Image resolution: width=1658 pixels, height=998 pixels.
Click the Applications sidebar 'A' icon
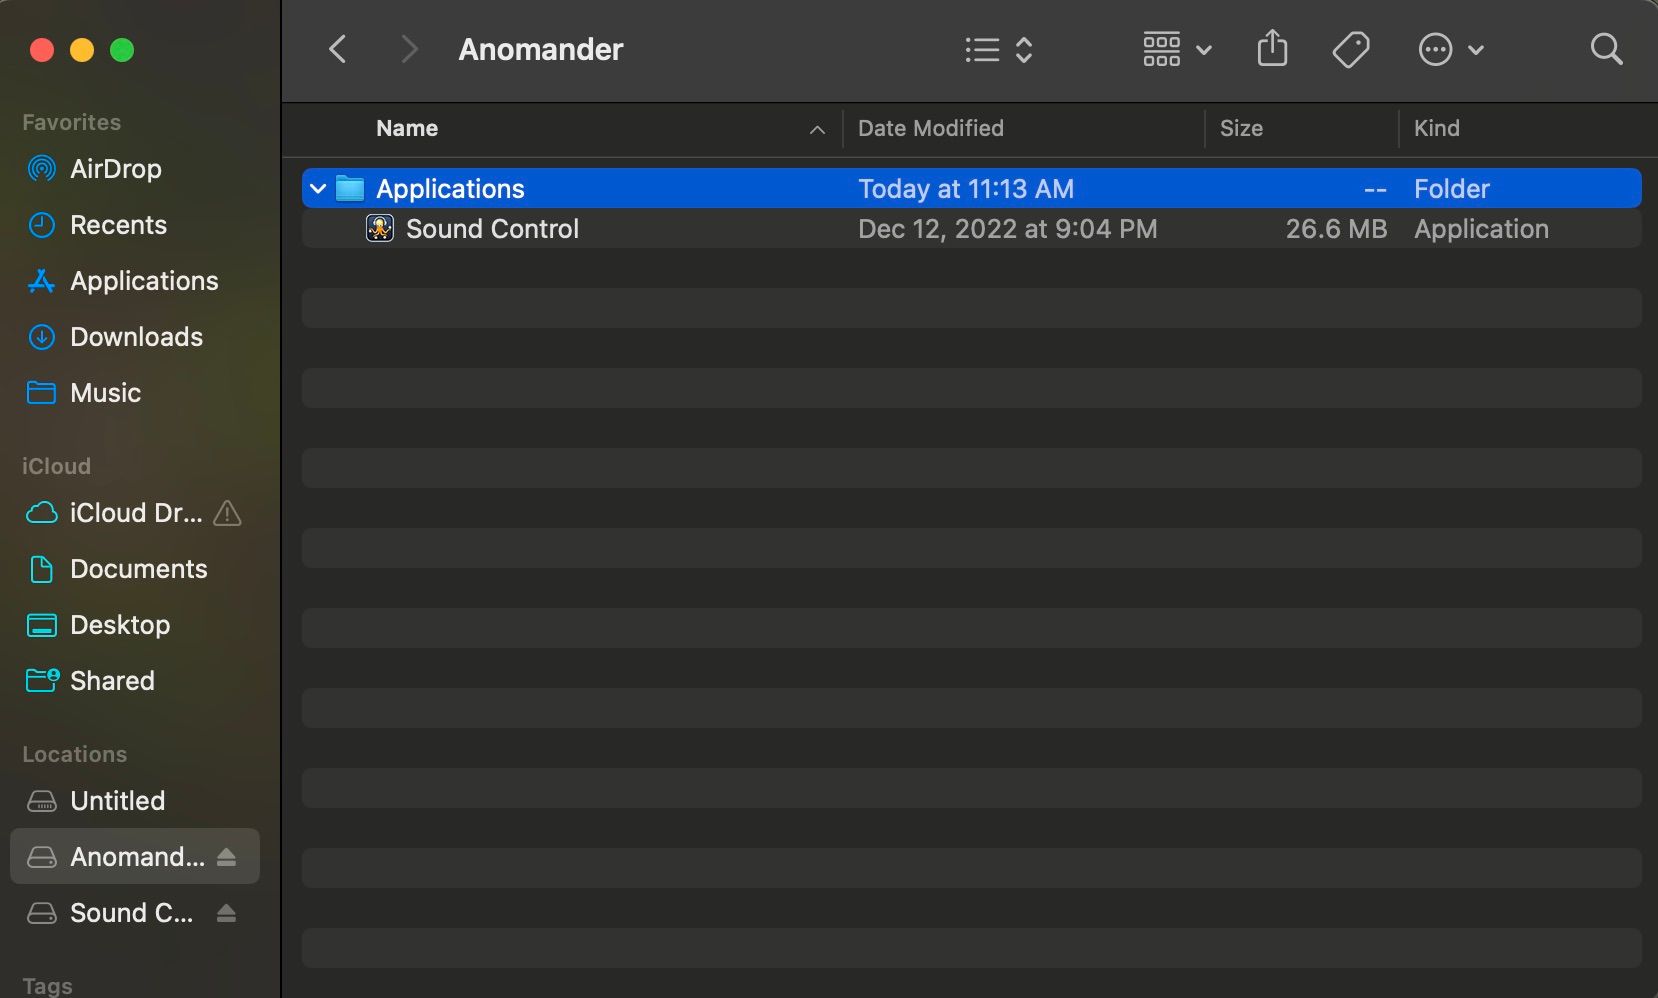point(41,281)
